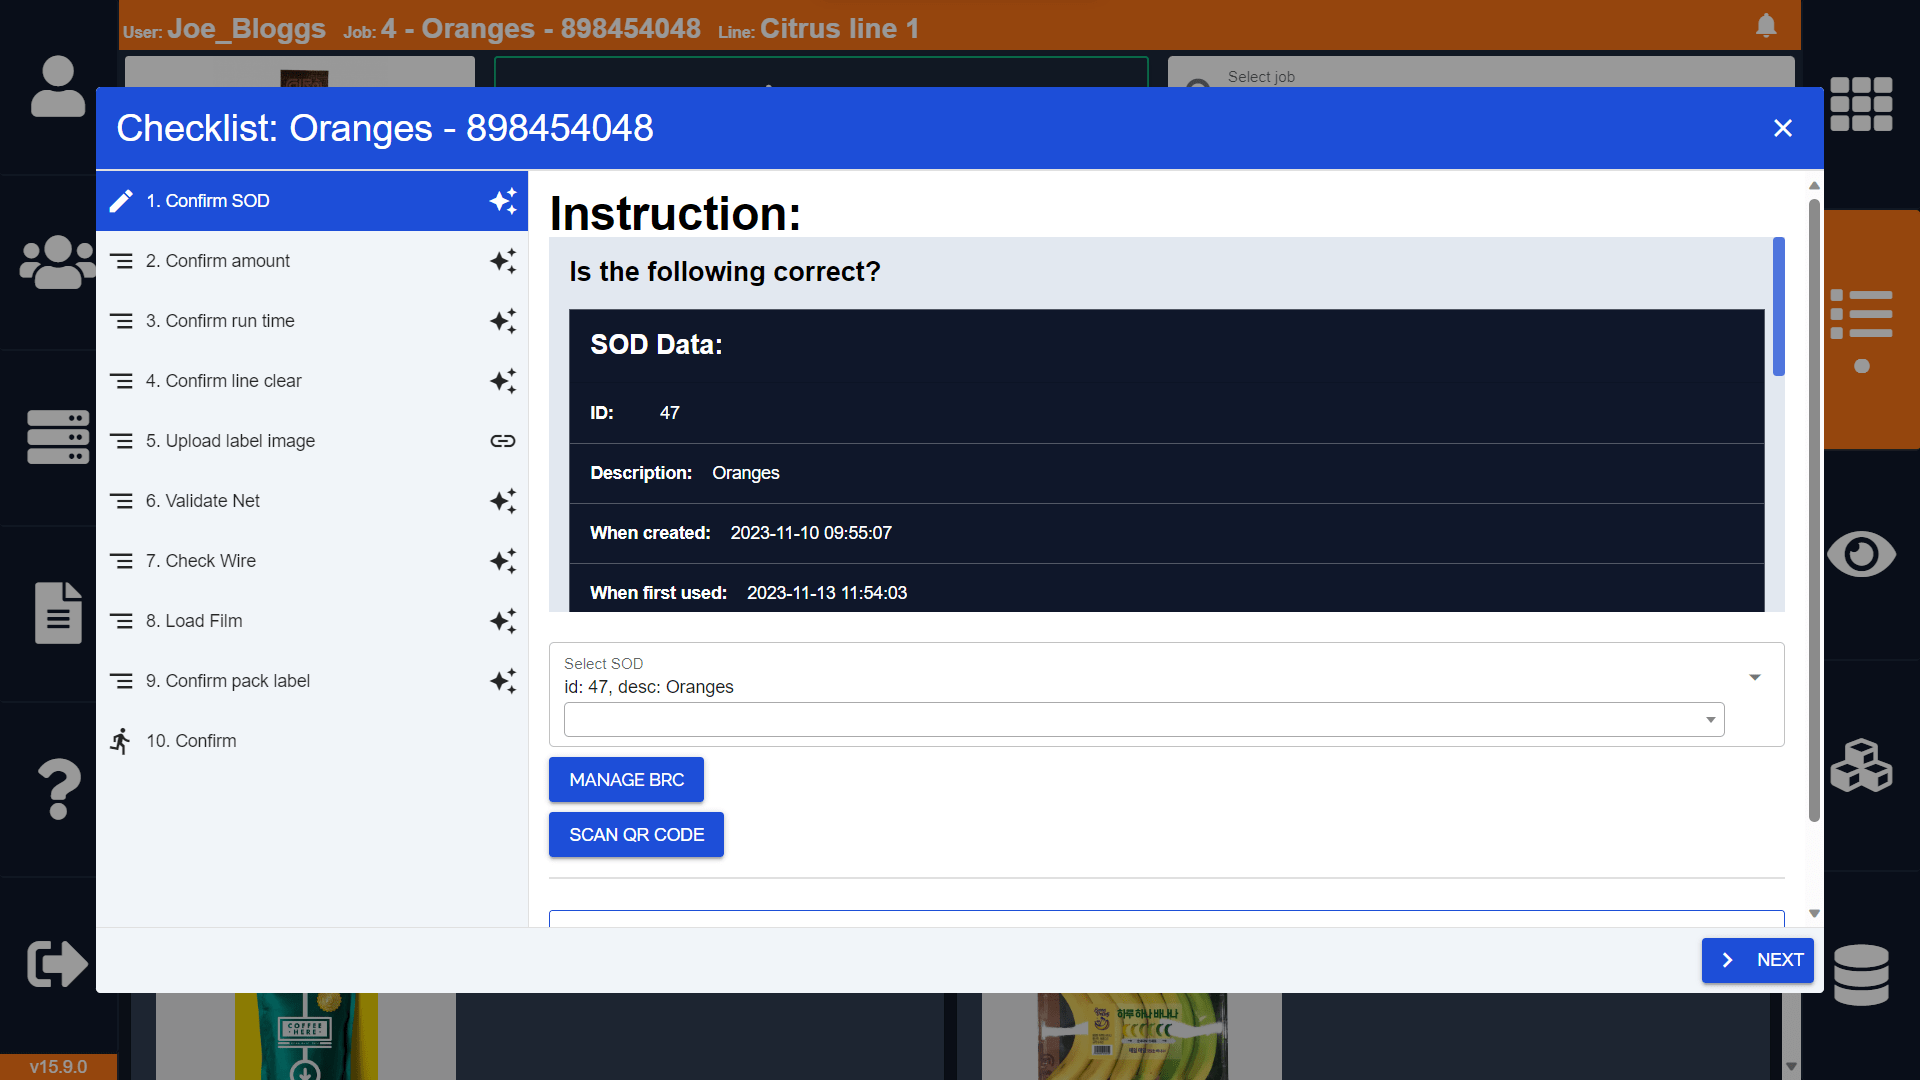Open the server rack sidebar icon

tap(58, 437)
